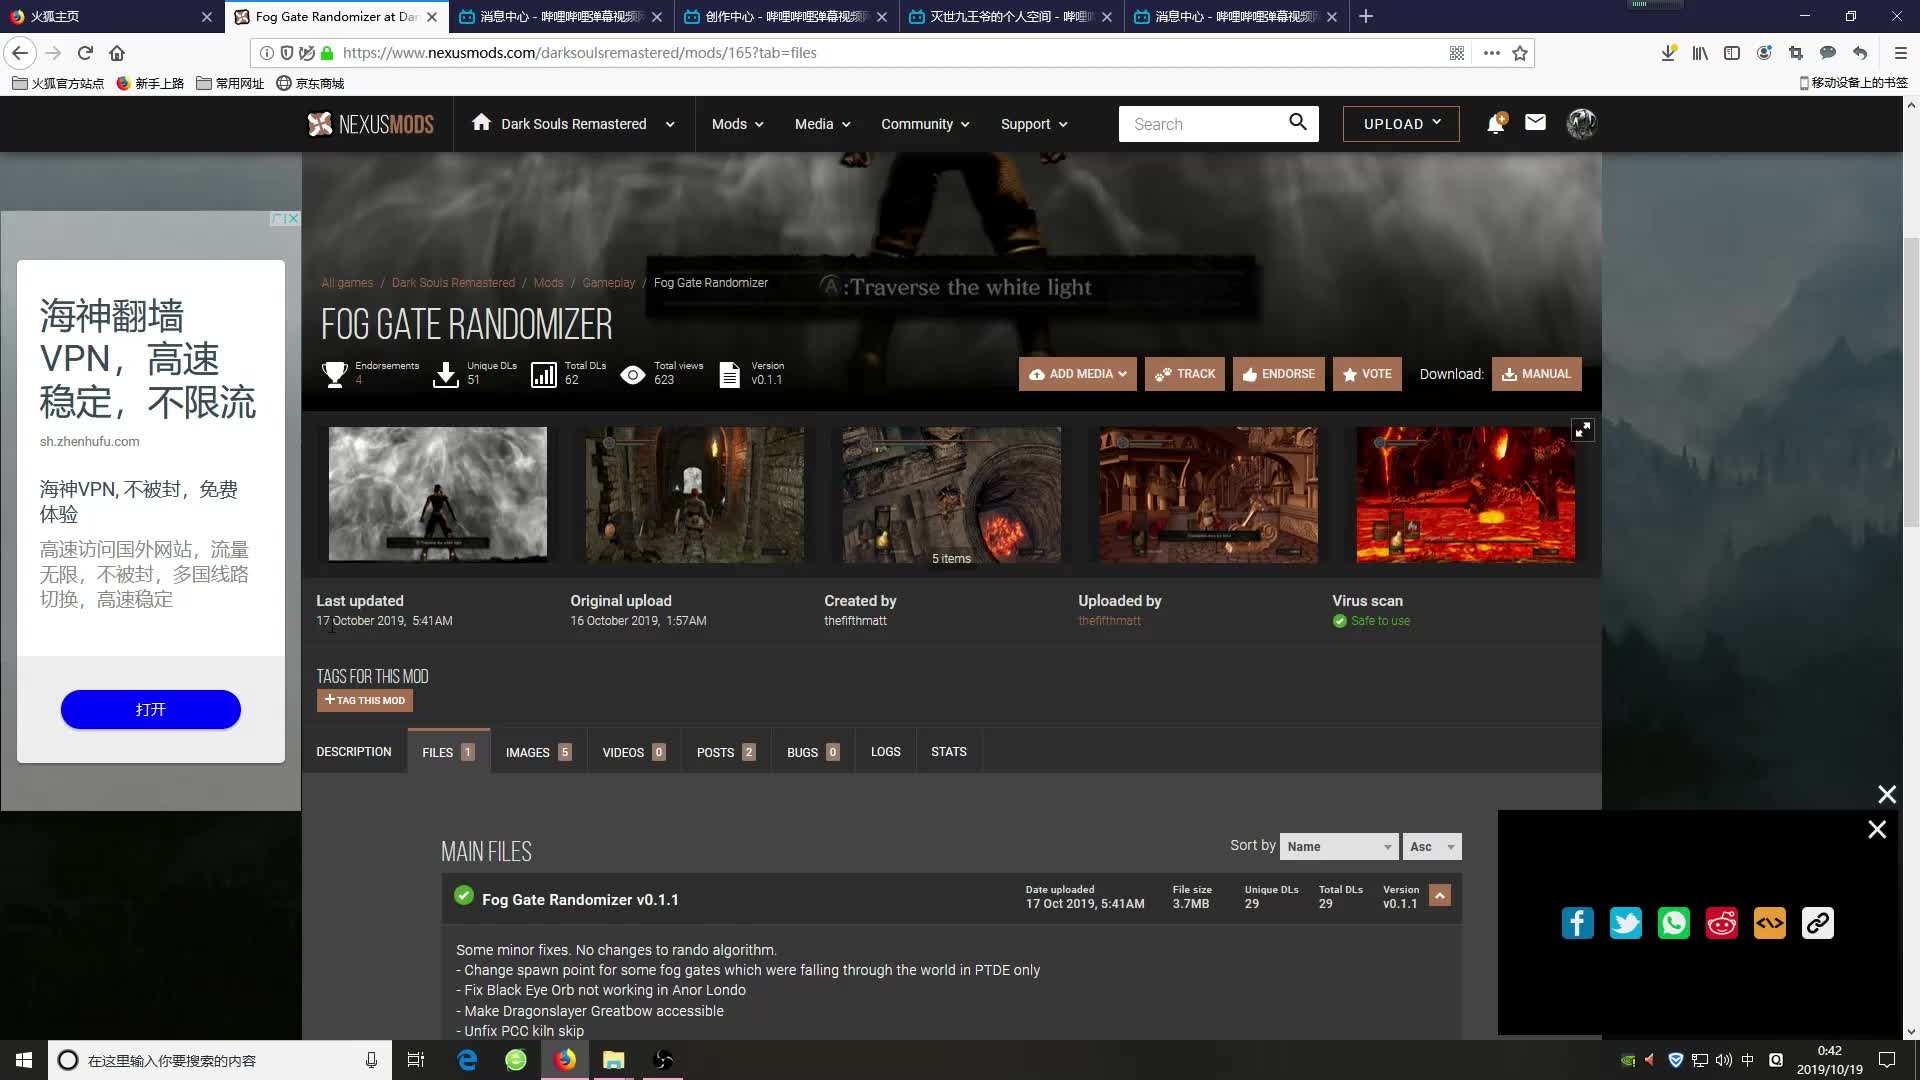Click the Windows taskbar search box
The height and width of the screenshot is (1080, 1920).
click(220, 1060)
